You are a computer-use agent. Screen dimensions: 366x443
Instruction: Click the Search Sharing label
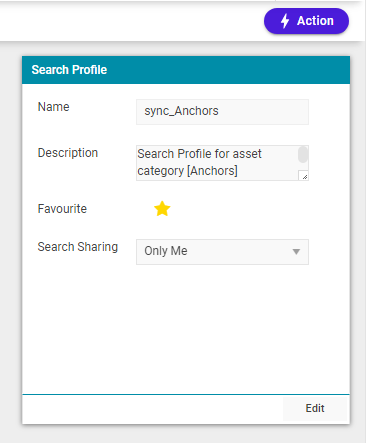[78, 247]
